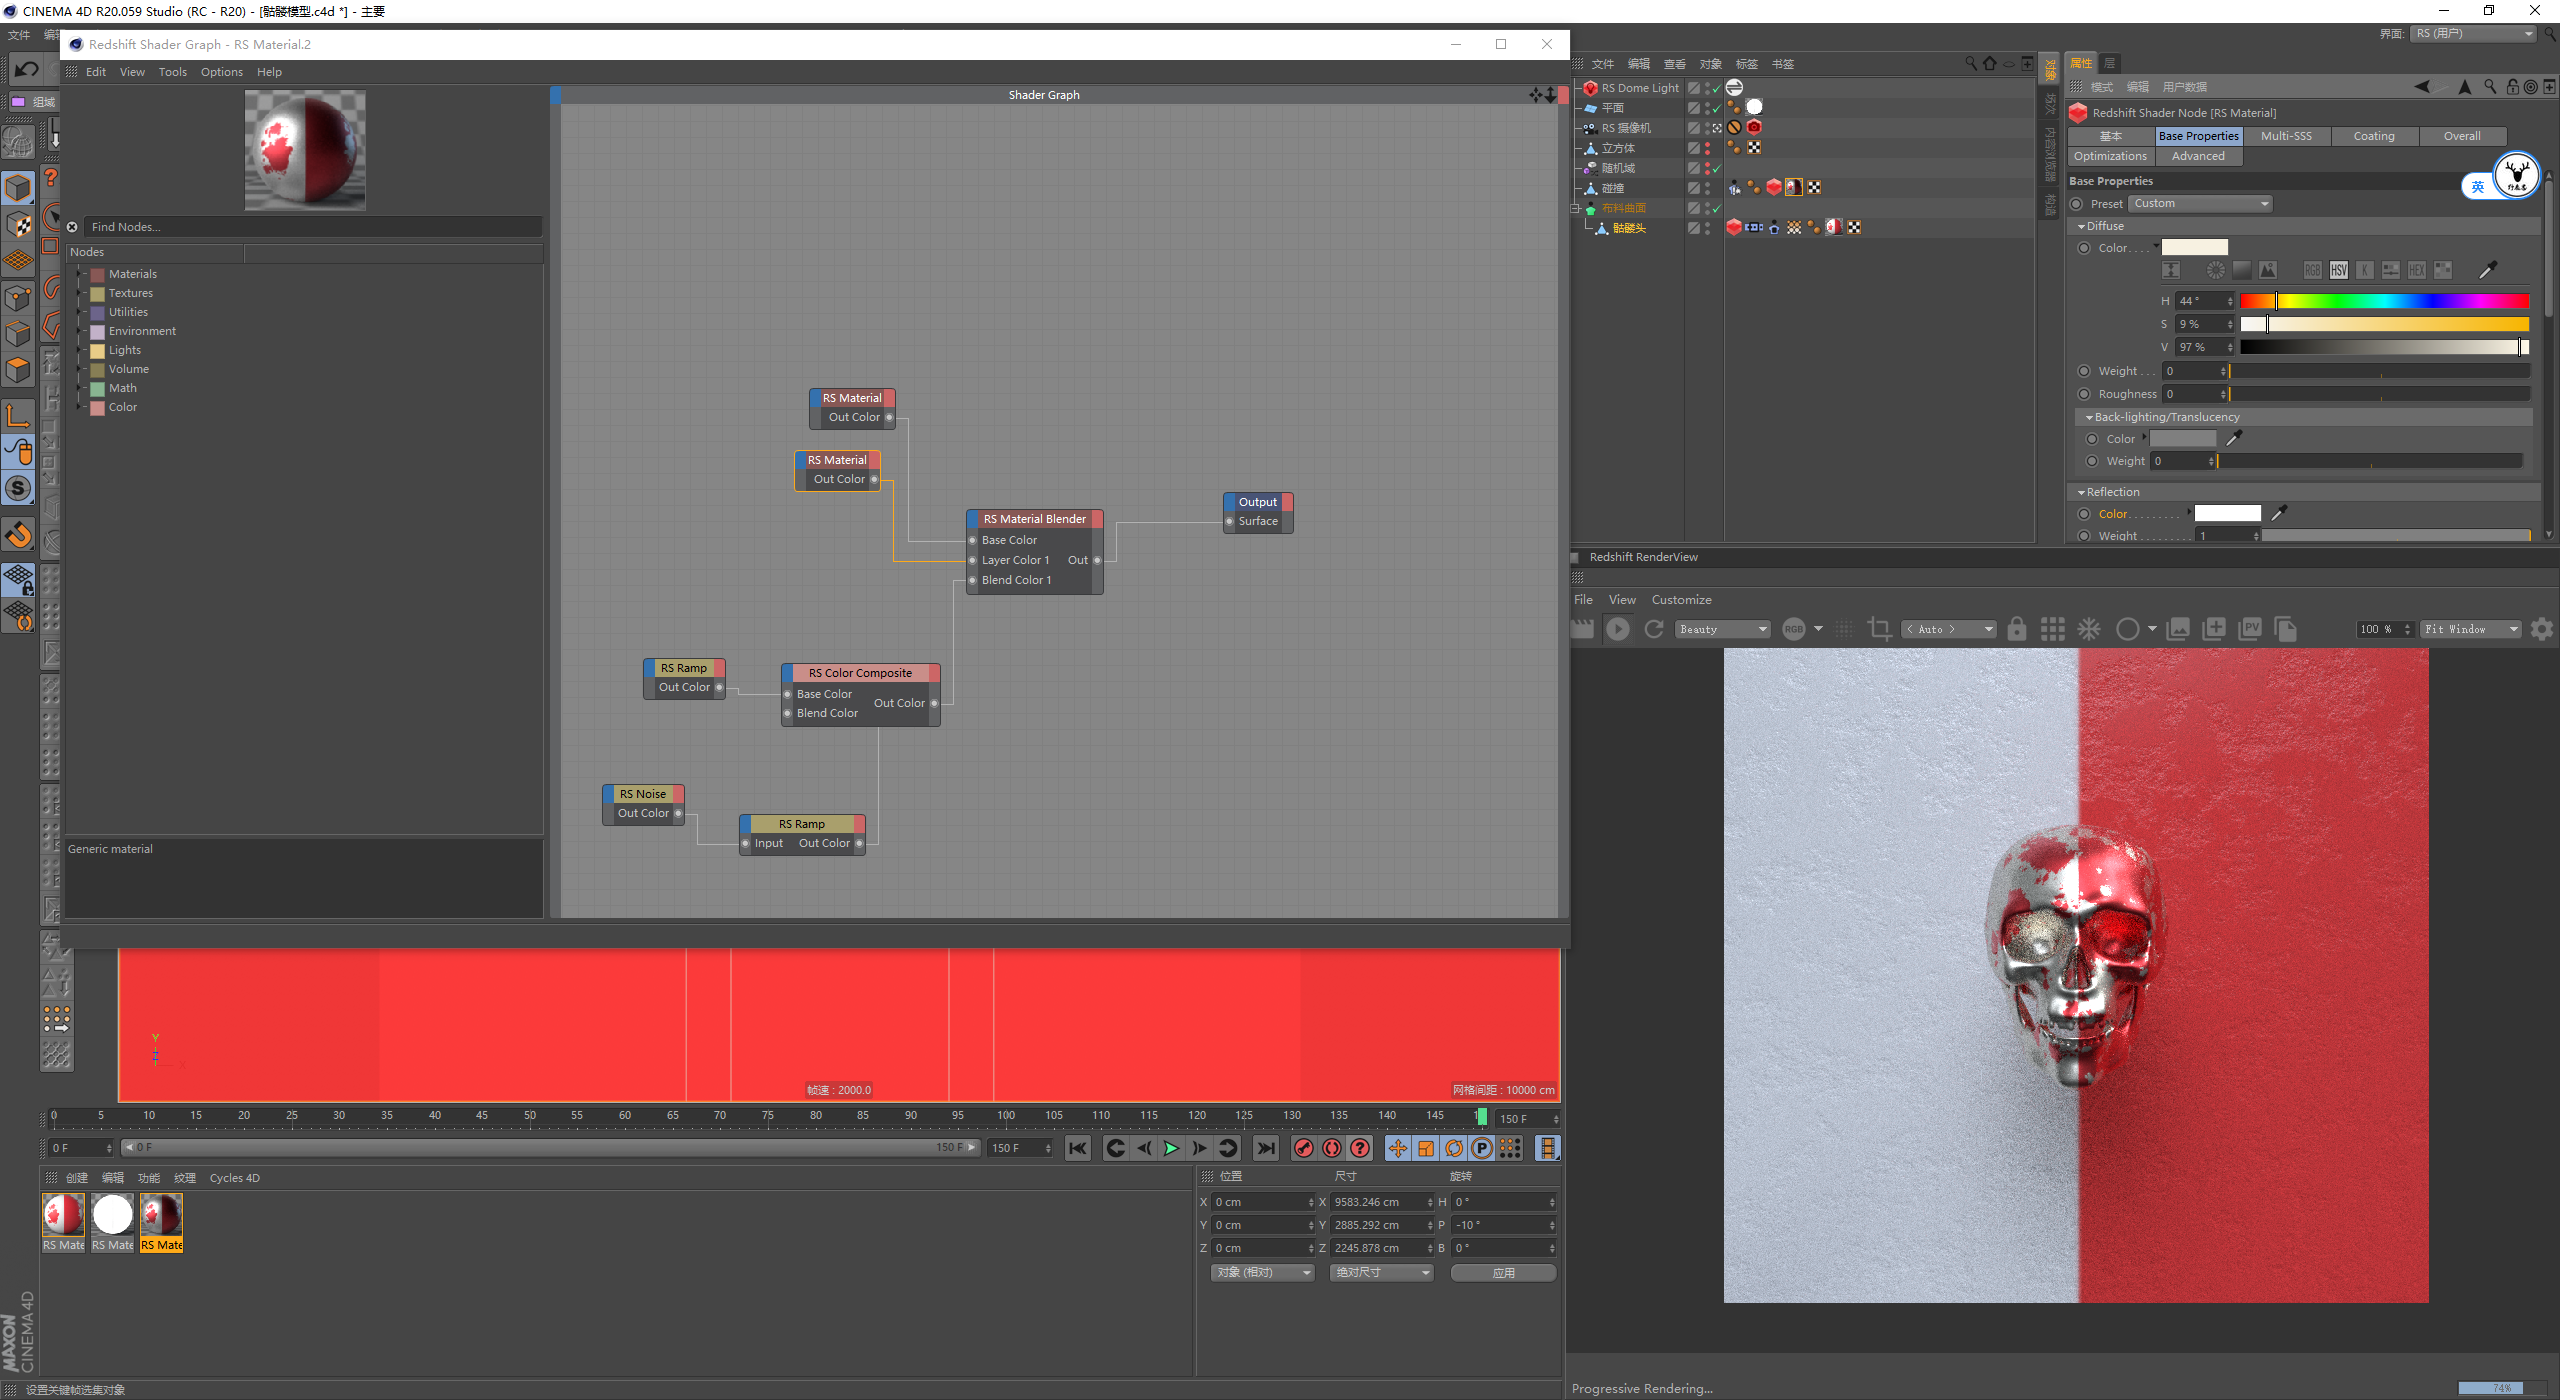Switch to the Coating tab
The image size is (2560, 1400).
click(2373, 136)
